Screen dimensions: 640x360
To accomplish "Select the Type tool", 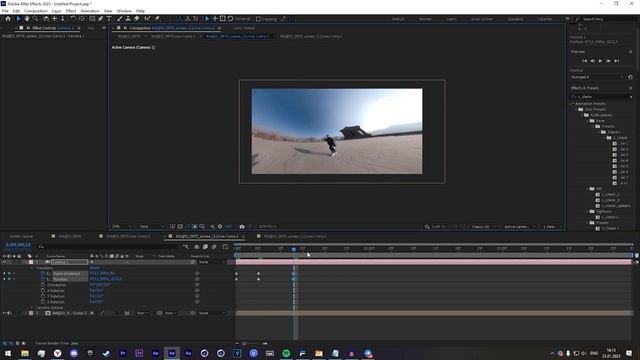I will [x=109, y=18].
